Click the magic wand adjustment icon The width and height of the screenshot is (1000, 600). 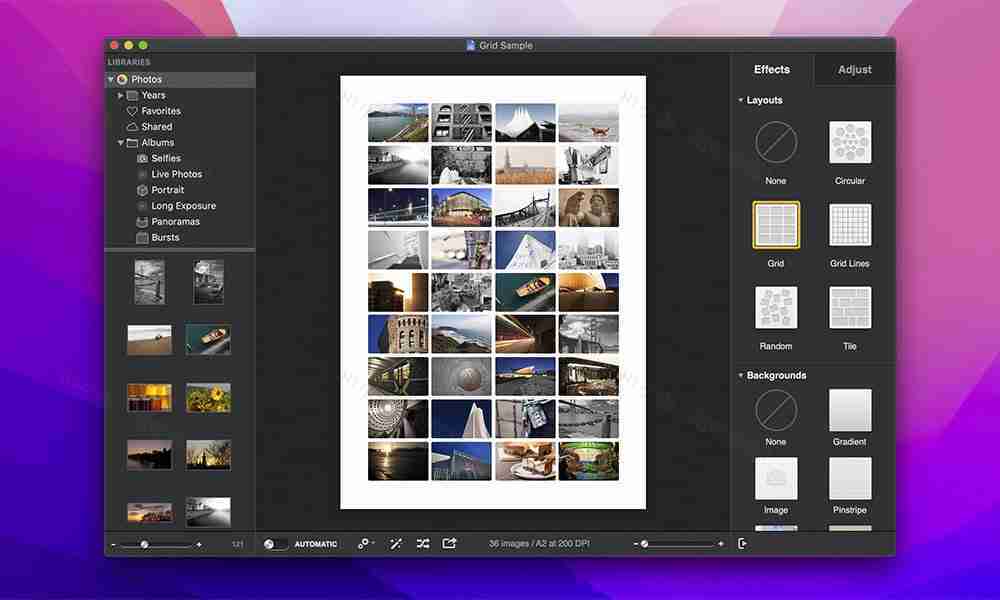click(395, 543)
